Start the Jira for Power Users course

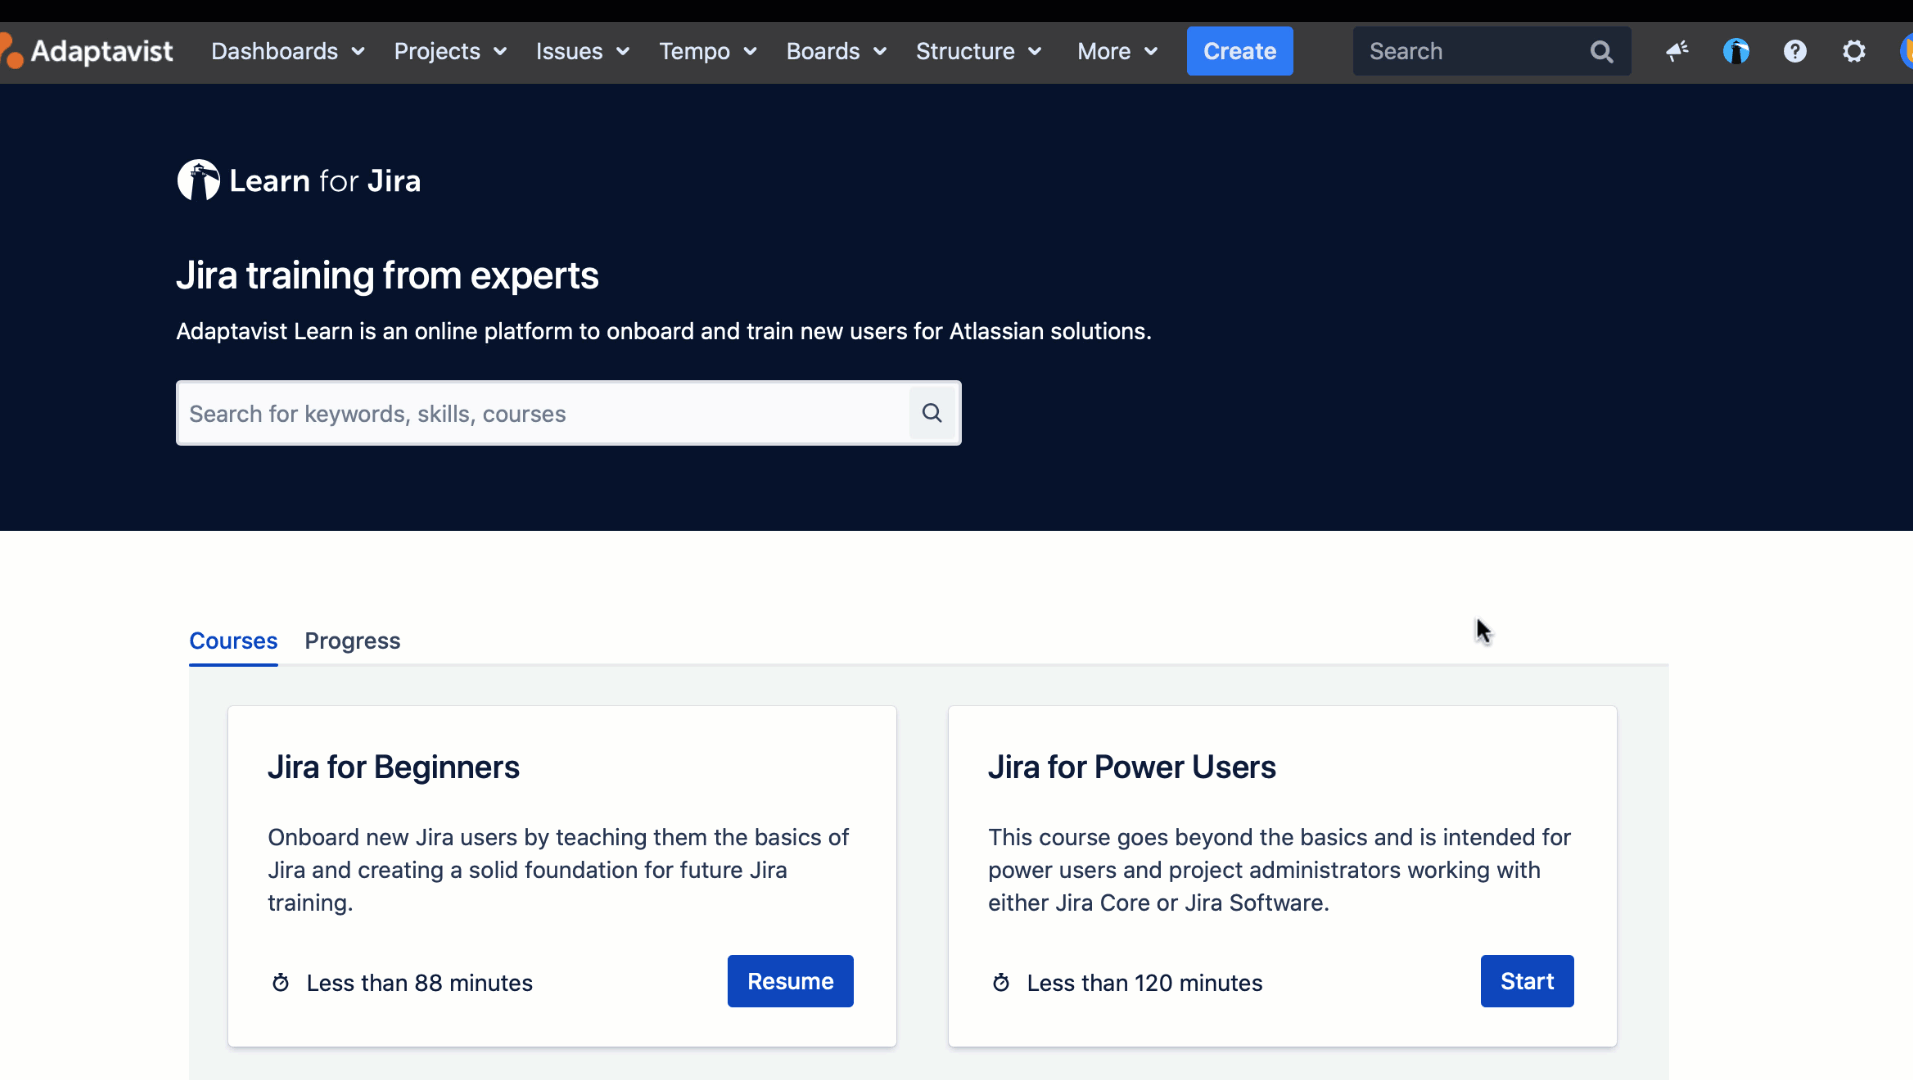pyautogui.click(x=1527, y=981)
